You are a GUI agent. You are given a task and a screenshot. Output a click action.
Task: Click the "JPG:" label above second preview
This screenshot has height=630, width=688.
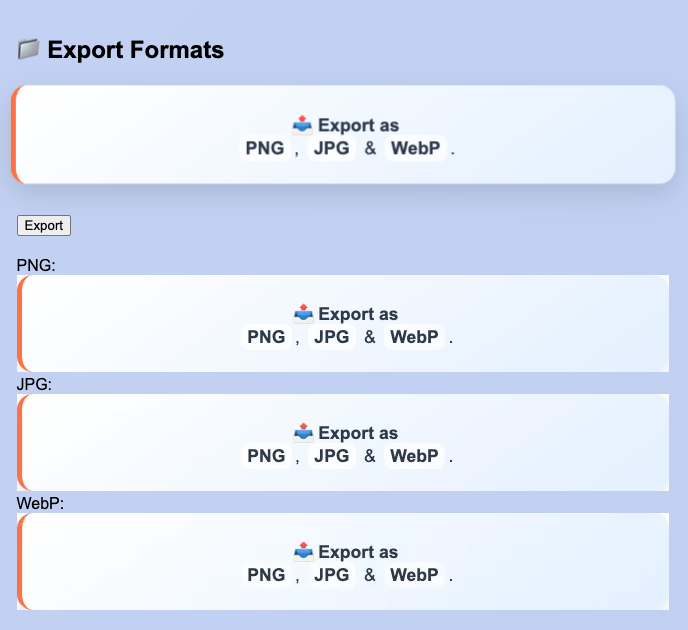click(x=34, y=384)
